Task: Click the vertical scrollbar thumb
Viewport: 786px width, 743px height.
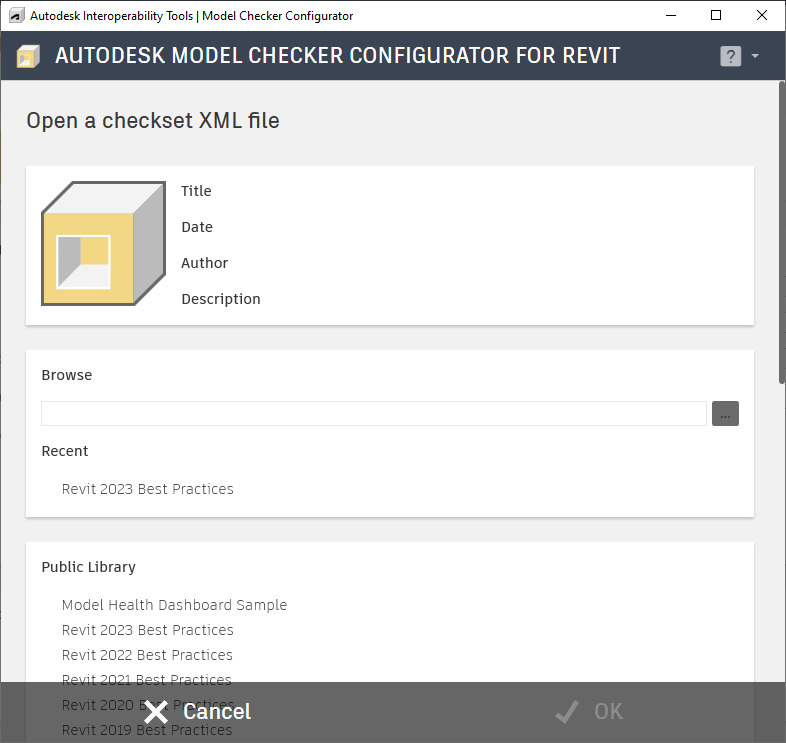Action: 781,232
